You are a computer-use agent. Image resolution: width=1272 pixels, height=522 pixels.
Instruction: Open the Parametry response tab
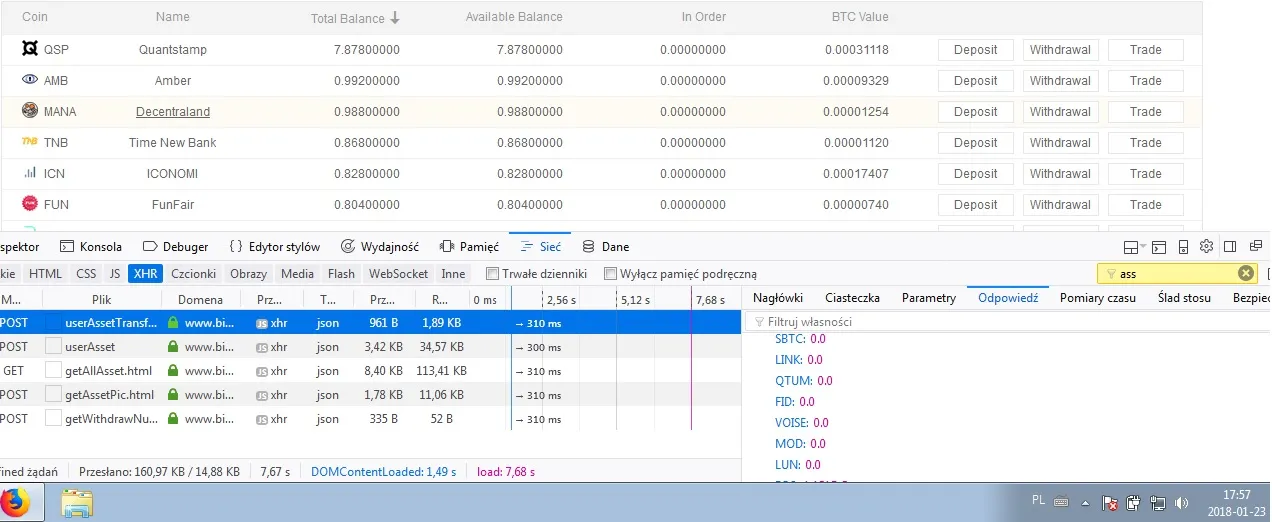click(929, 298)
